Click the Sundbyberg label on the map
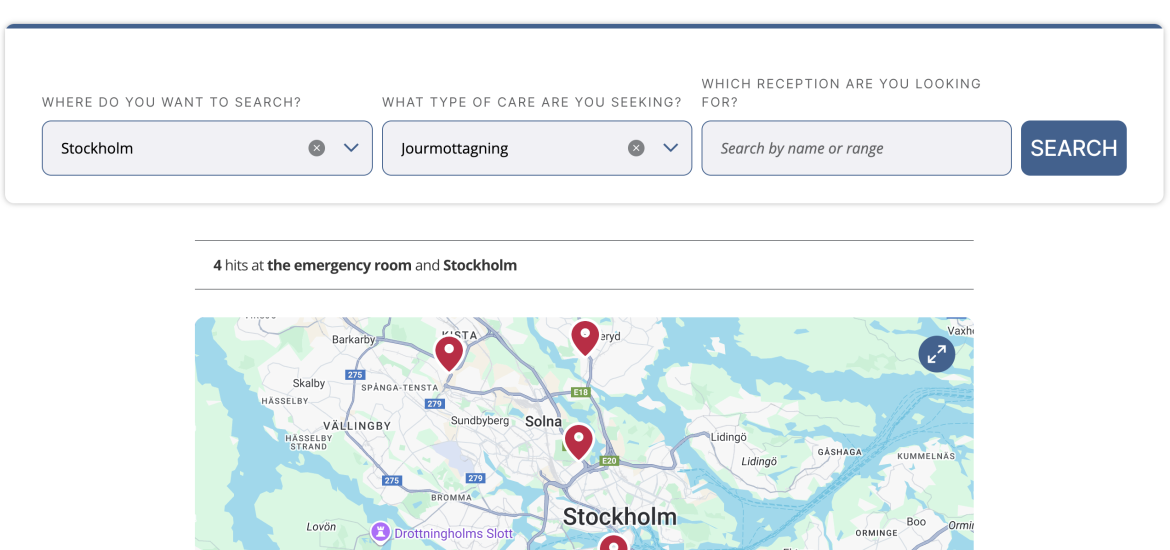1170x550 pixels. click(480, 421)
